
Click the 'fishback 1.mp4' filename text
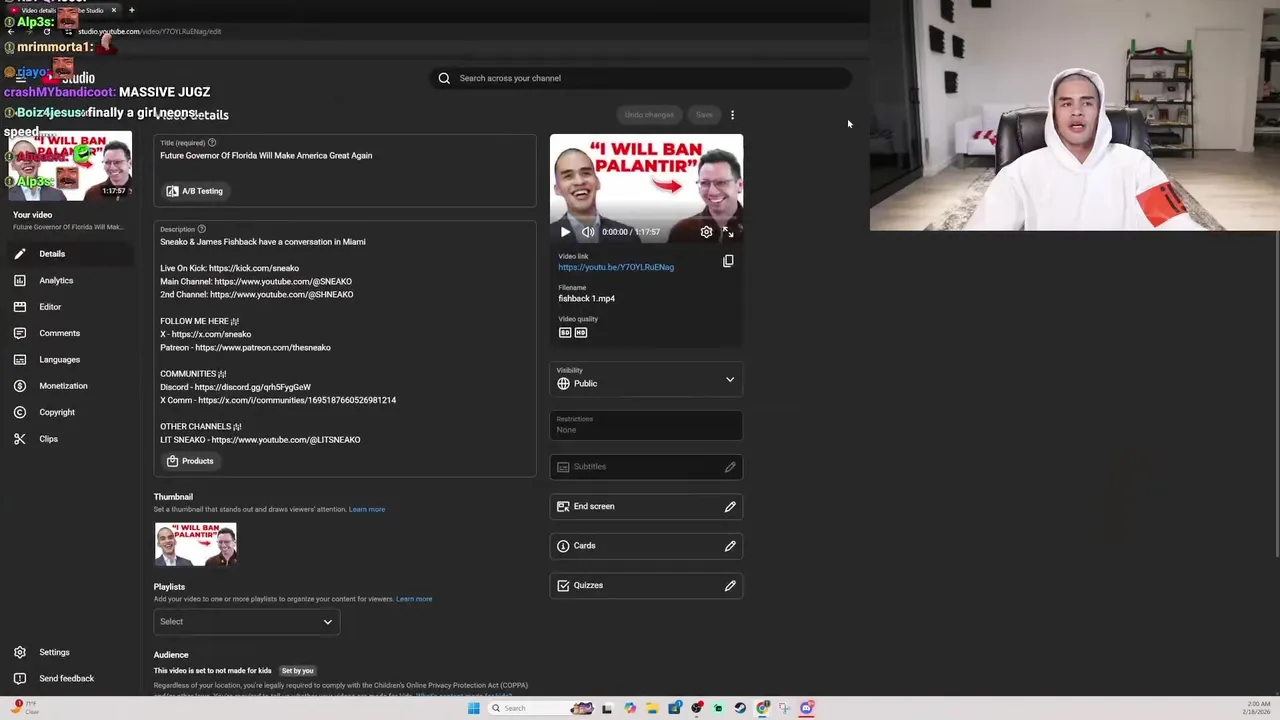point(587,299)
